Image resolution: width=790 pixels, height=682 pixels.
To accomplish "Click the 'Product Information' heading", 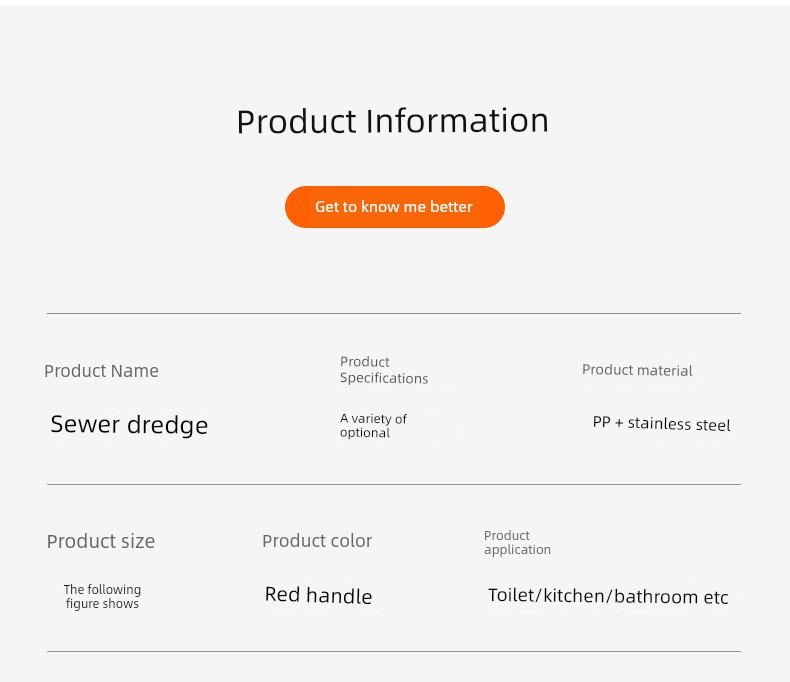I will tap(392, 121).
